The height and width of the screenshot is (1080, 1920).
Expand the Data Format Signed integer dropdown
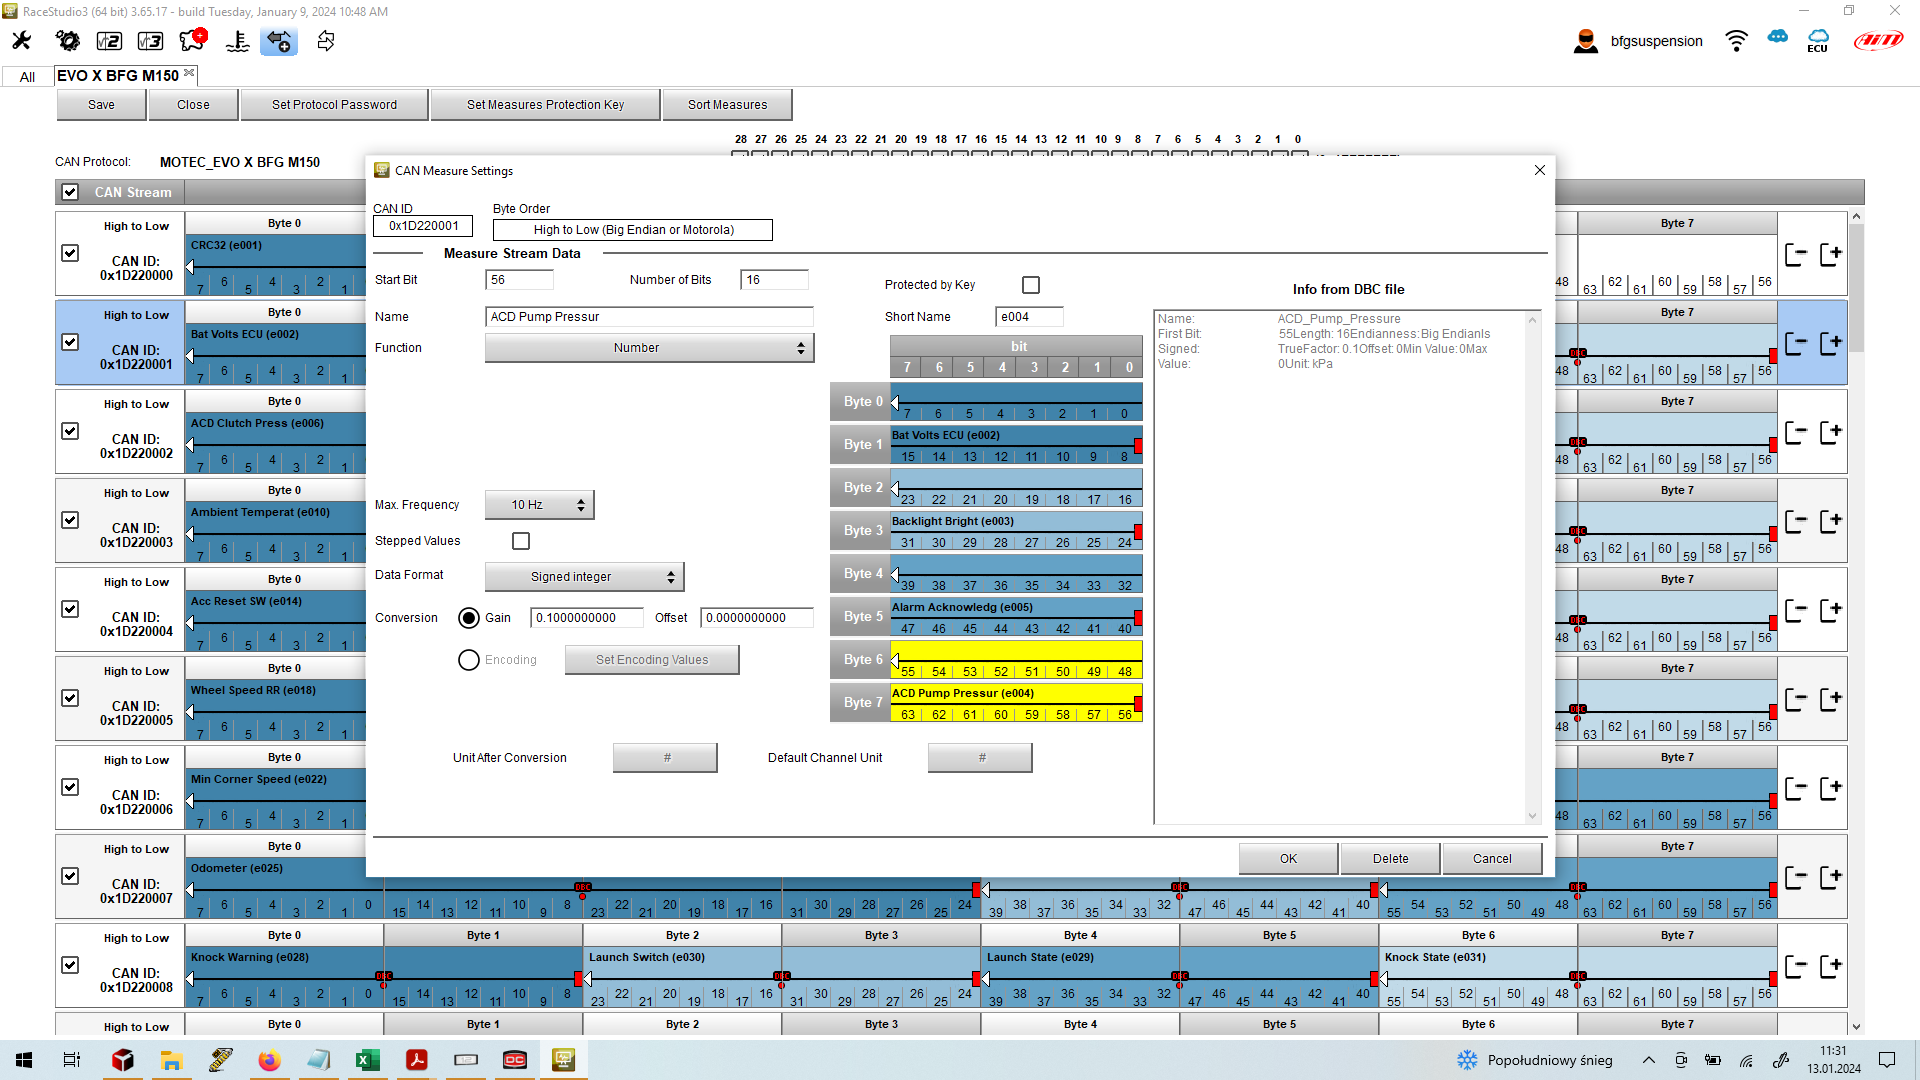point(584,577)
